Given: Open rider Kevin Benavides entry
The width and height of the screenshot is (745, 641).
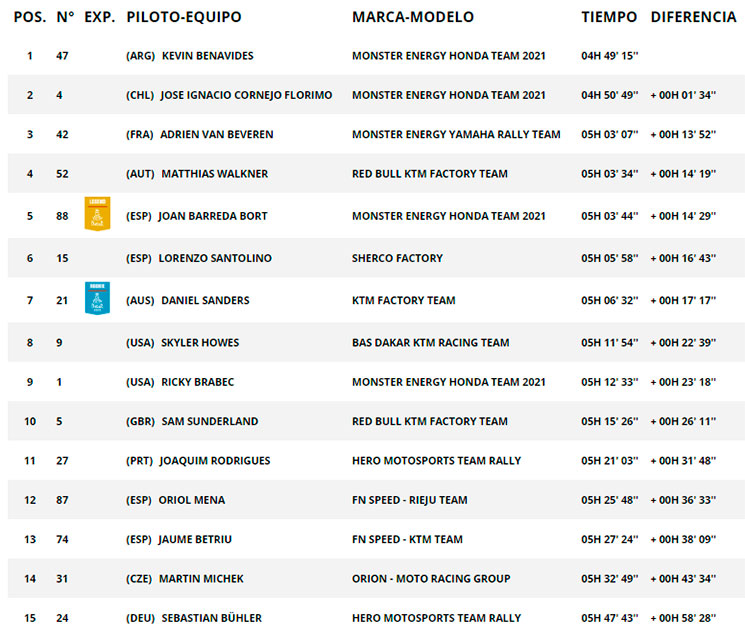Looking at the screenshot, I should tap(208, 56).
